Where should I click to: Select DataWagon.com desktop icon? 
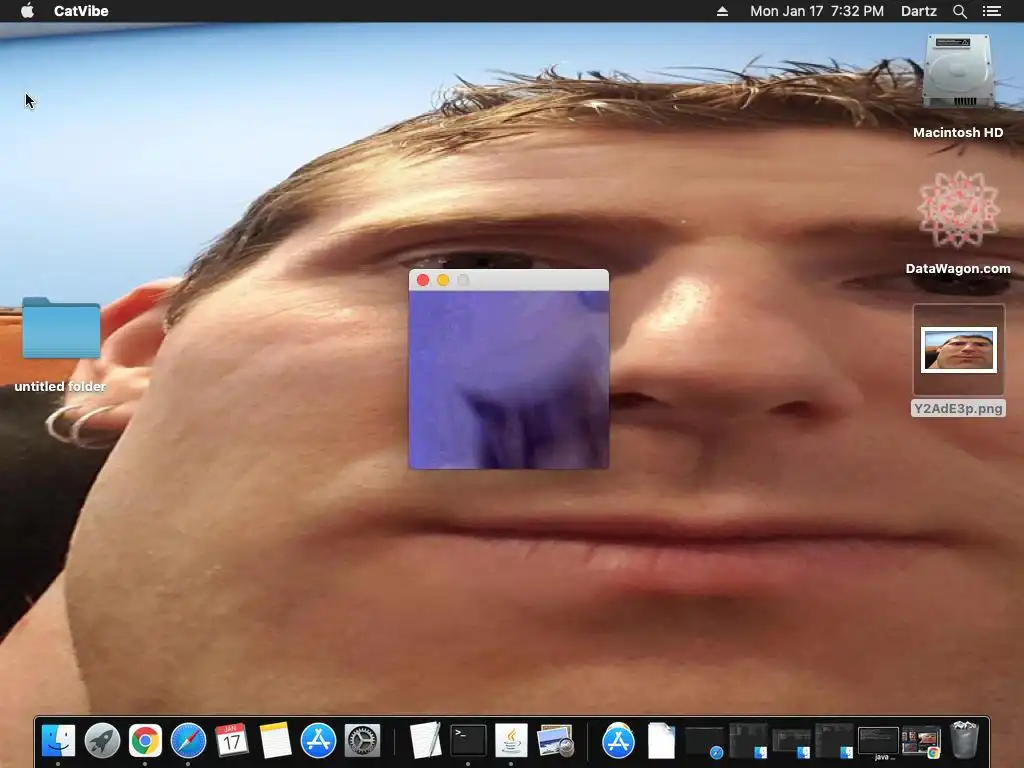(x=958, y=209)
